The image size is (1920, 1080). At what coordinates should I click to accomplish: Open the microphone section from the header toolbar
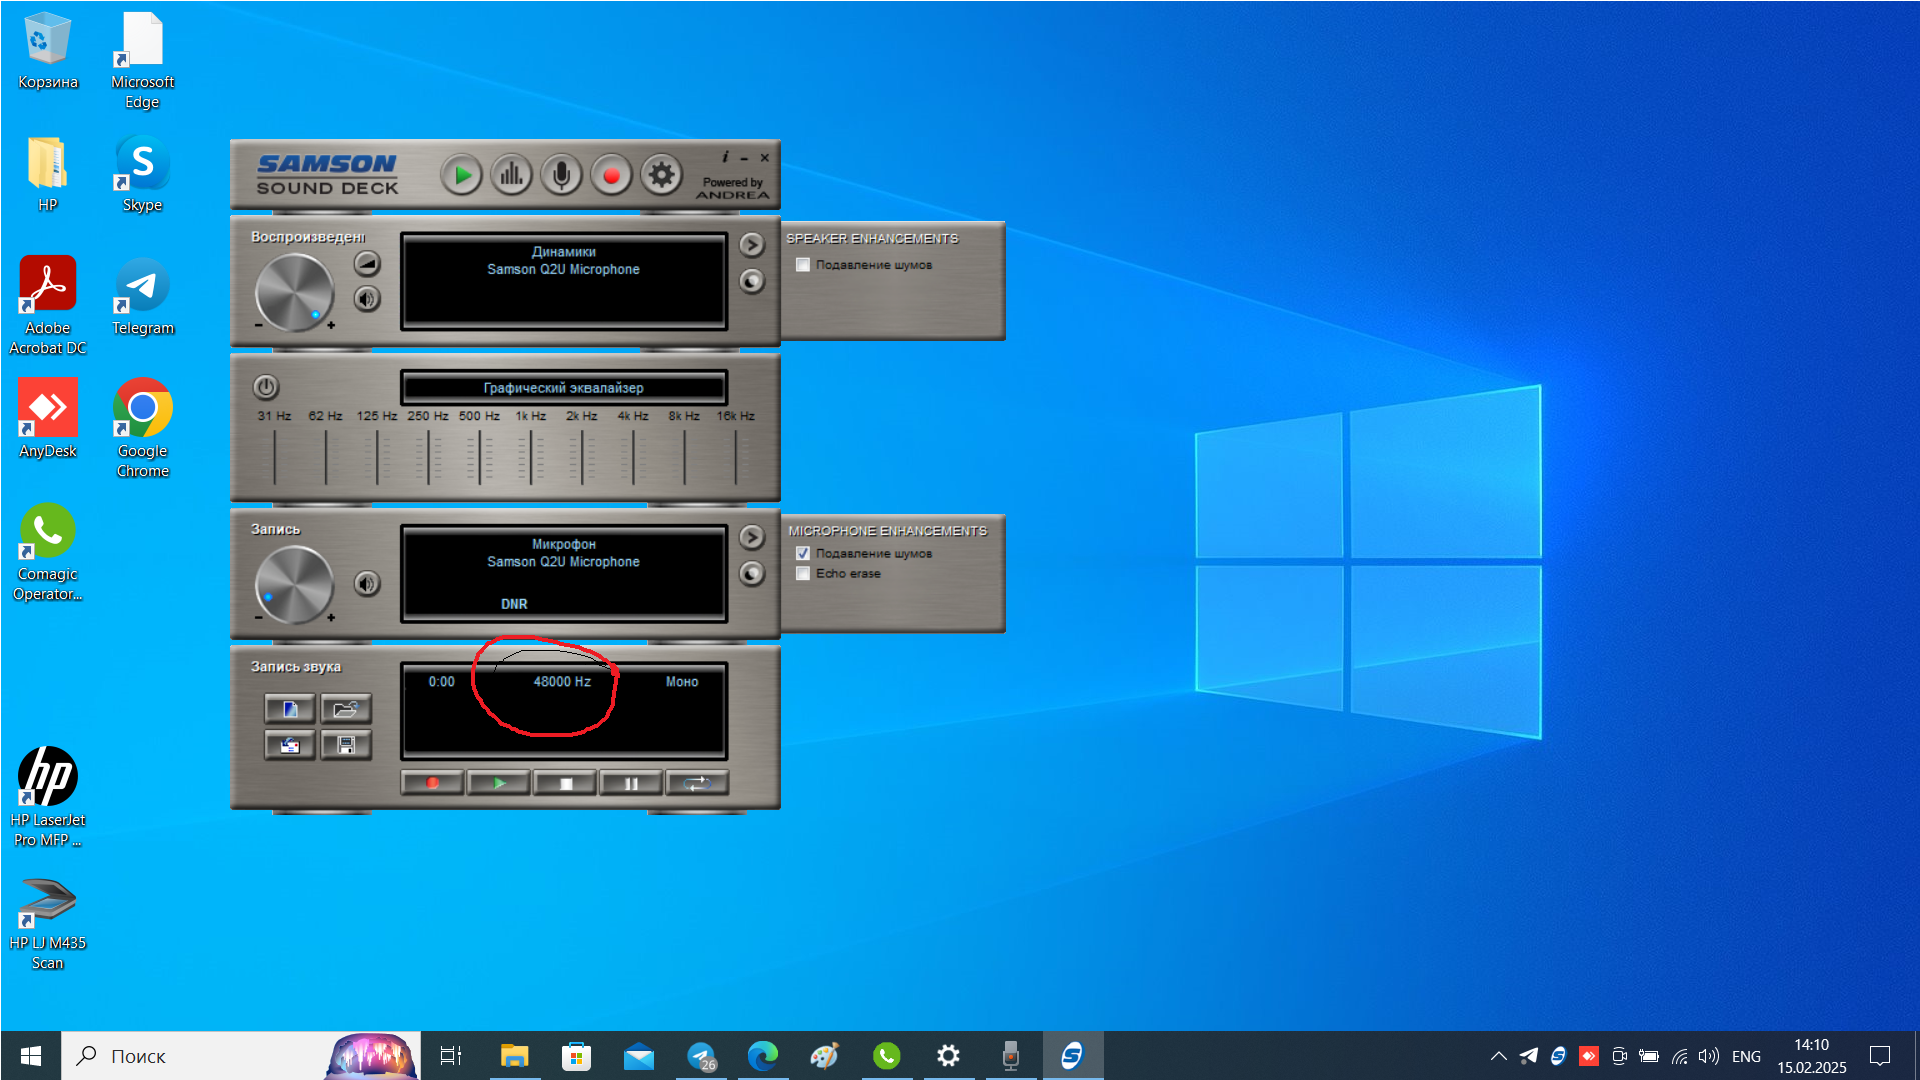(x=561, y=176)
